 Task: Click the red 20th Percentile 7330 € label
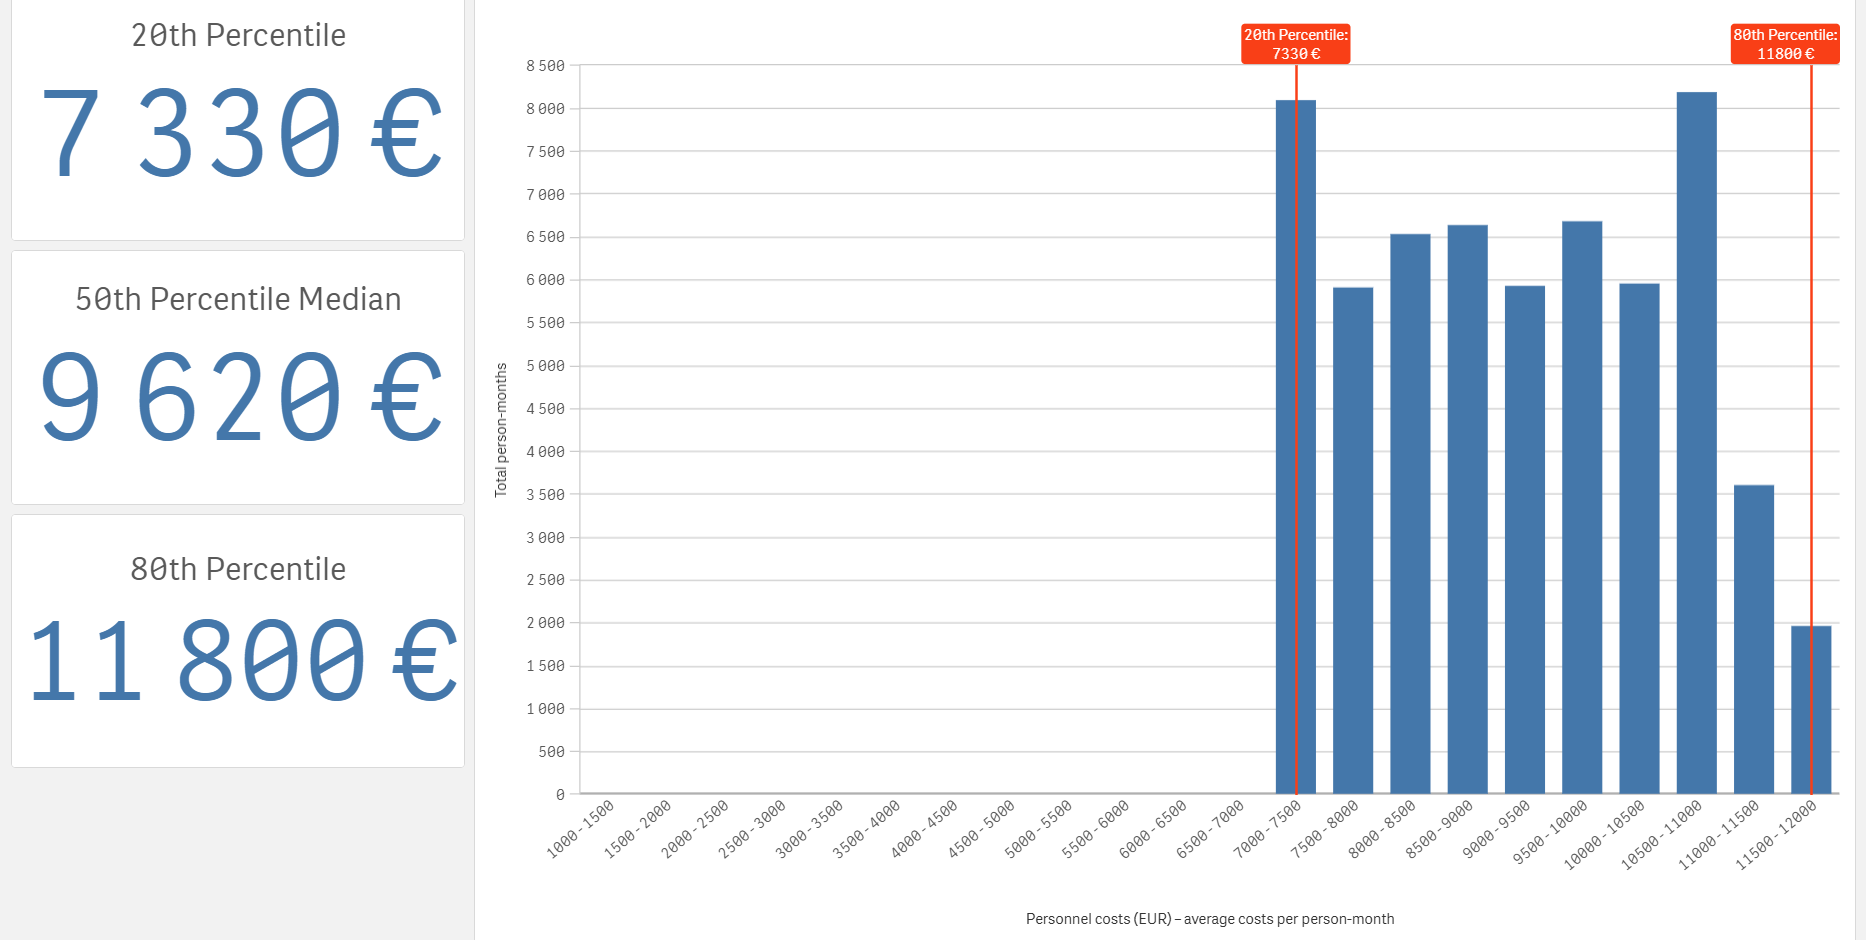coord(1295,44)
